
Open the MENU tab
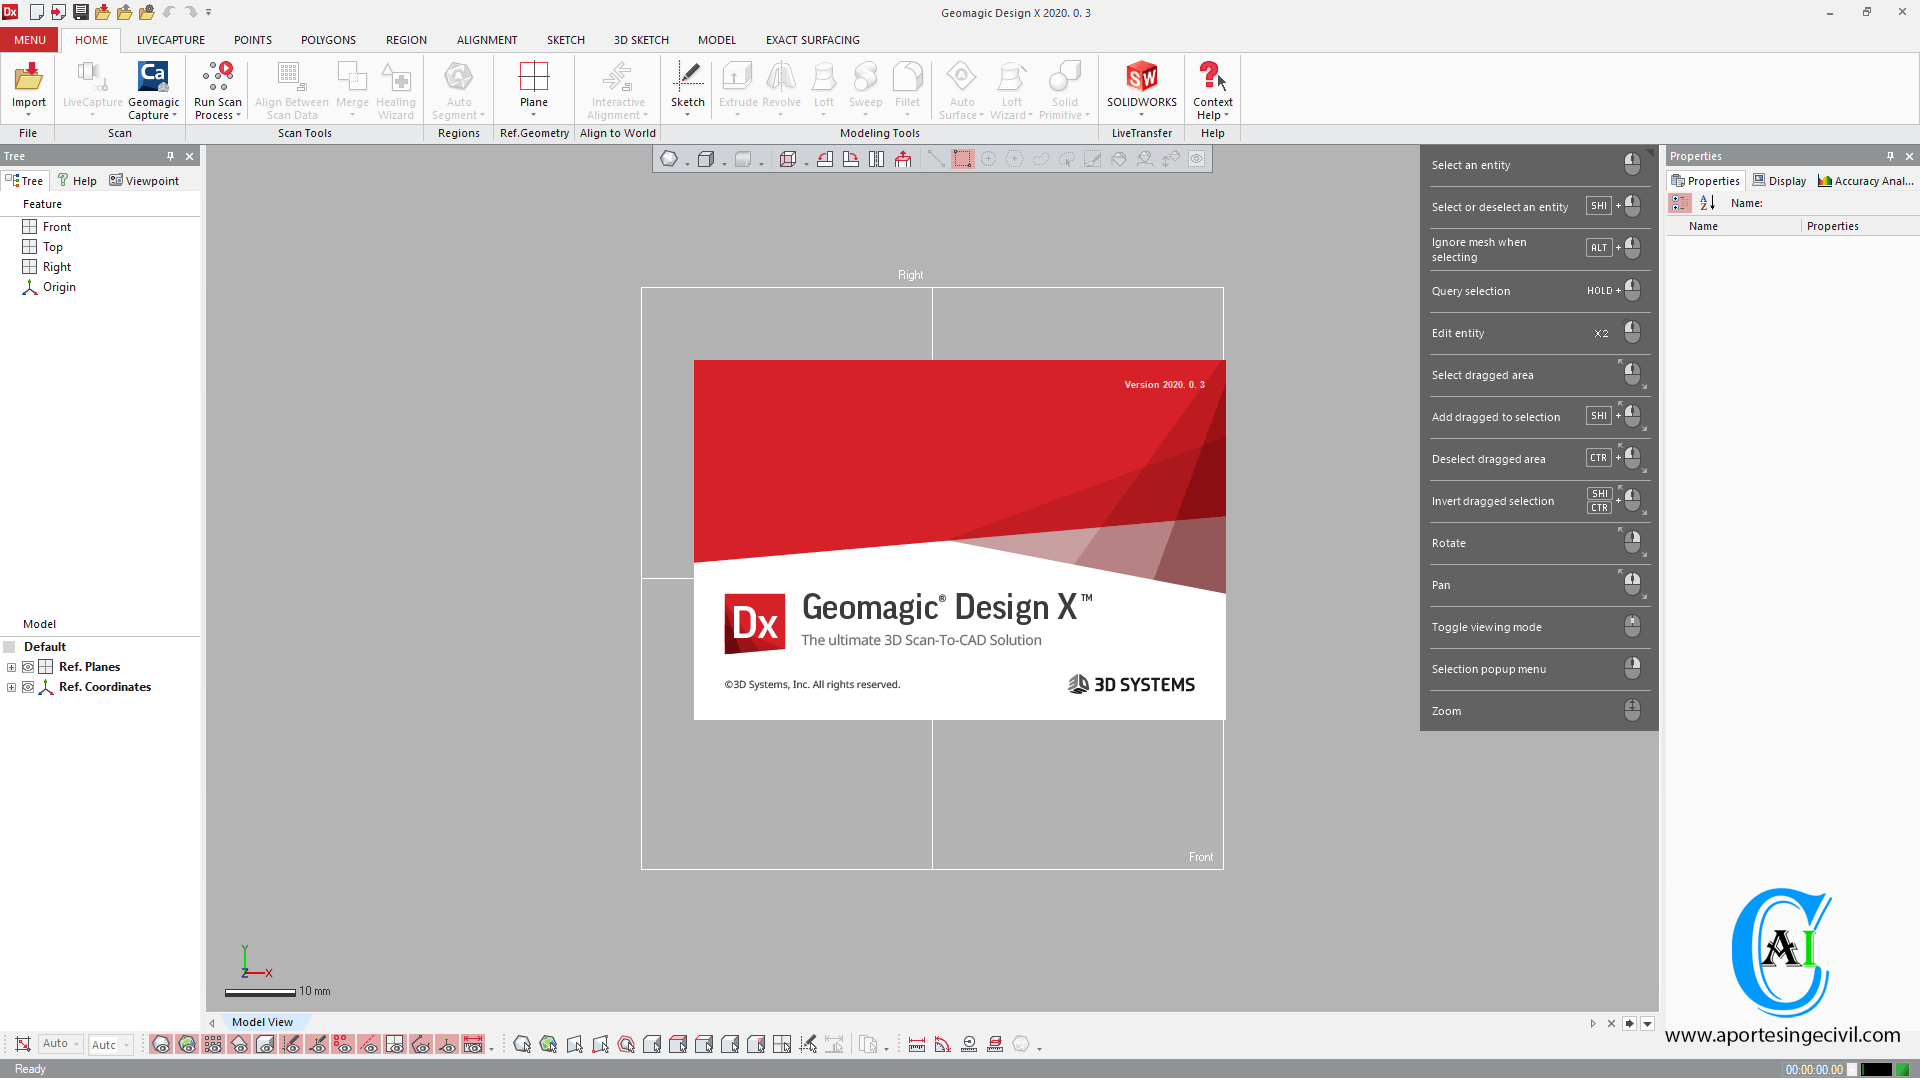pyautogui.click(x=30, y=40)
